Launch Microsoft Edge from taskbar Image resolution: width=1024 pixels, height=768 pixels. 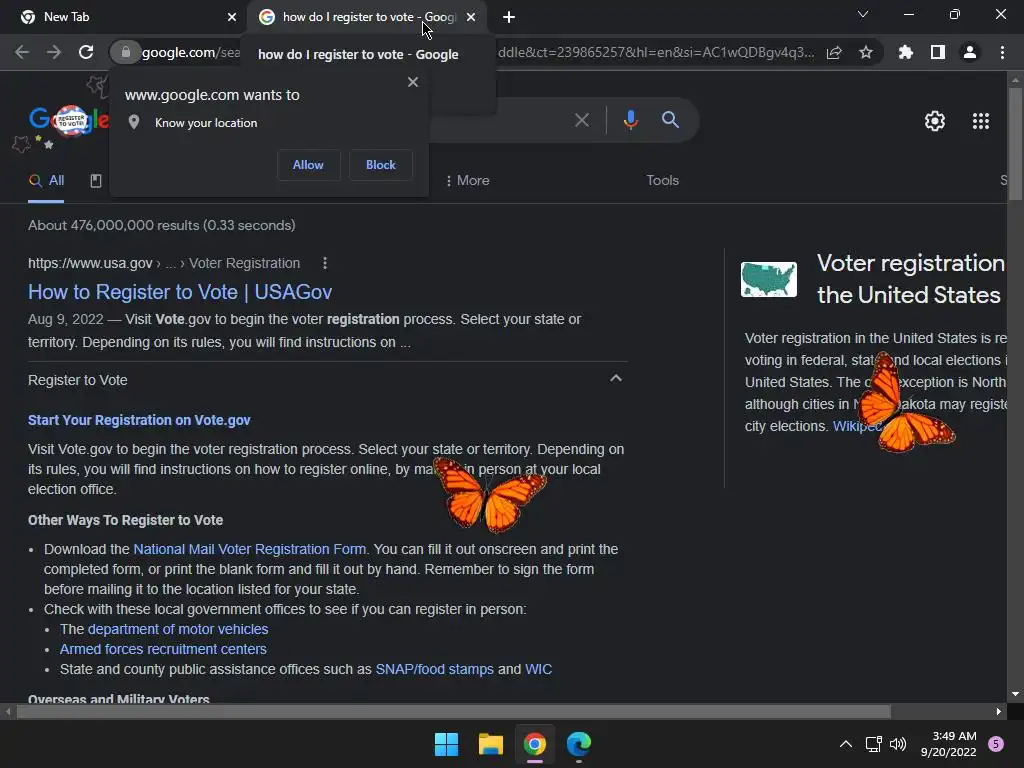point(579,744)
